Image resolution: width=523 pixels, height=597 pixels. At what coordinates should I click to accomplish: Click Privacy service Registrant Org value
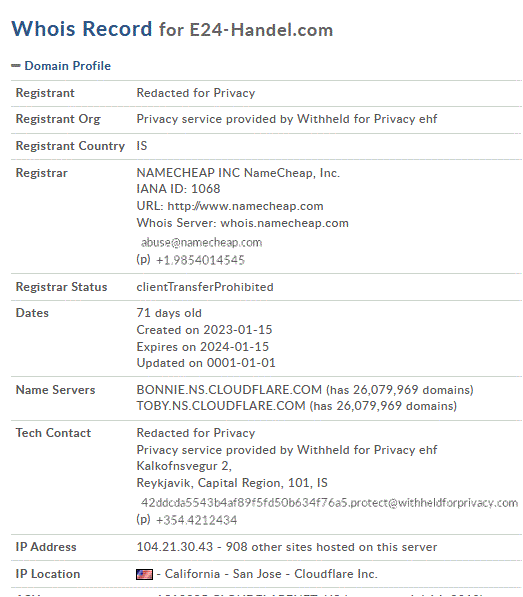(287, 119)
